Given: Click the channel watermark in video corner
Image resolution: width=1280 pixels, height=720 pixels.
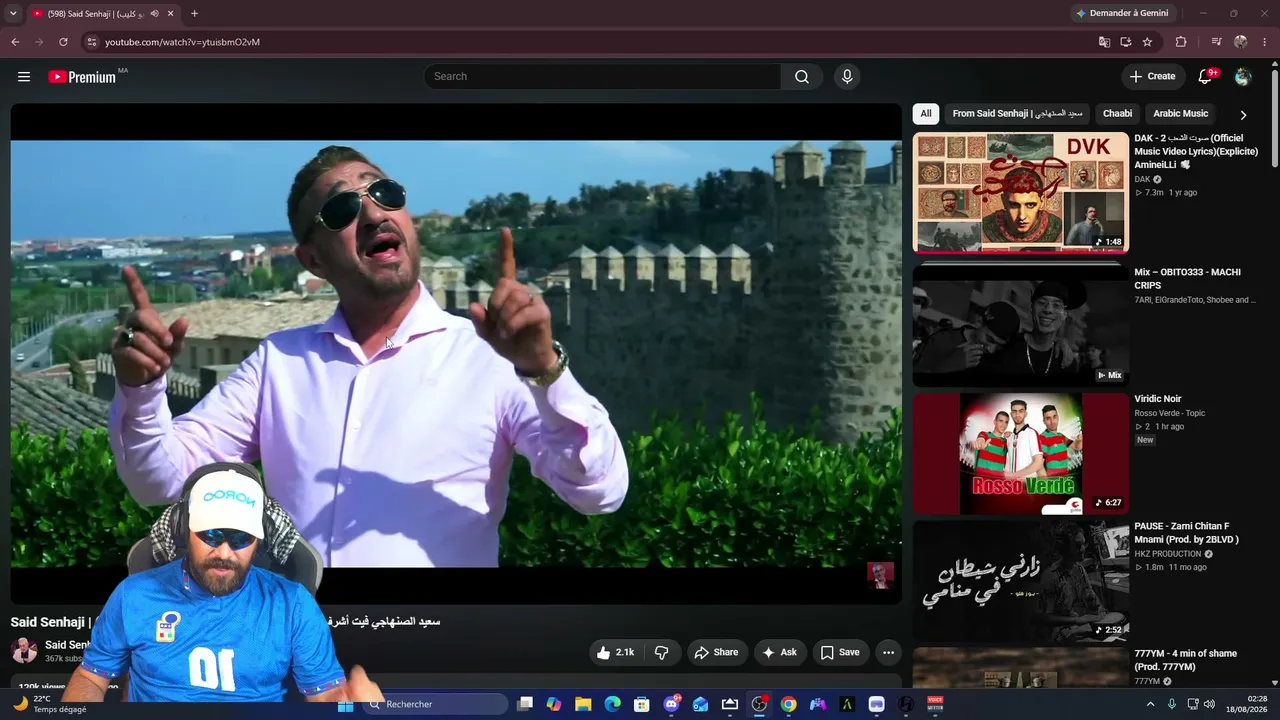Looking at the screenshot, I should click(x=880, y=575).
